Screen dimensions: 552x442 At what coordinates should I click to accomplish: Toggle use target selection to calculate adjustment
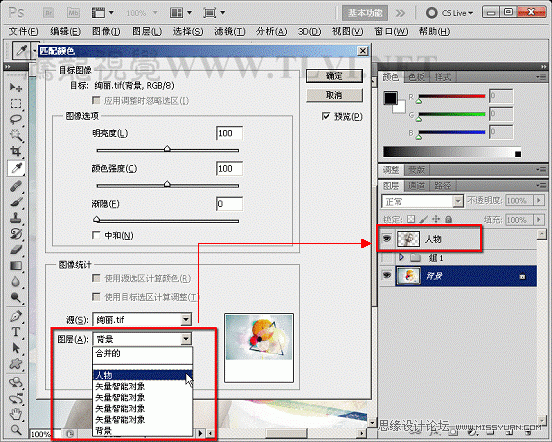coord(96,297)
